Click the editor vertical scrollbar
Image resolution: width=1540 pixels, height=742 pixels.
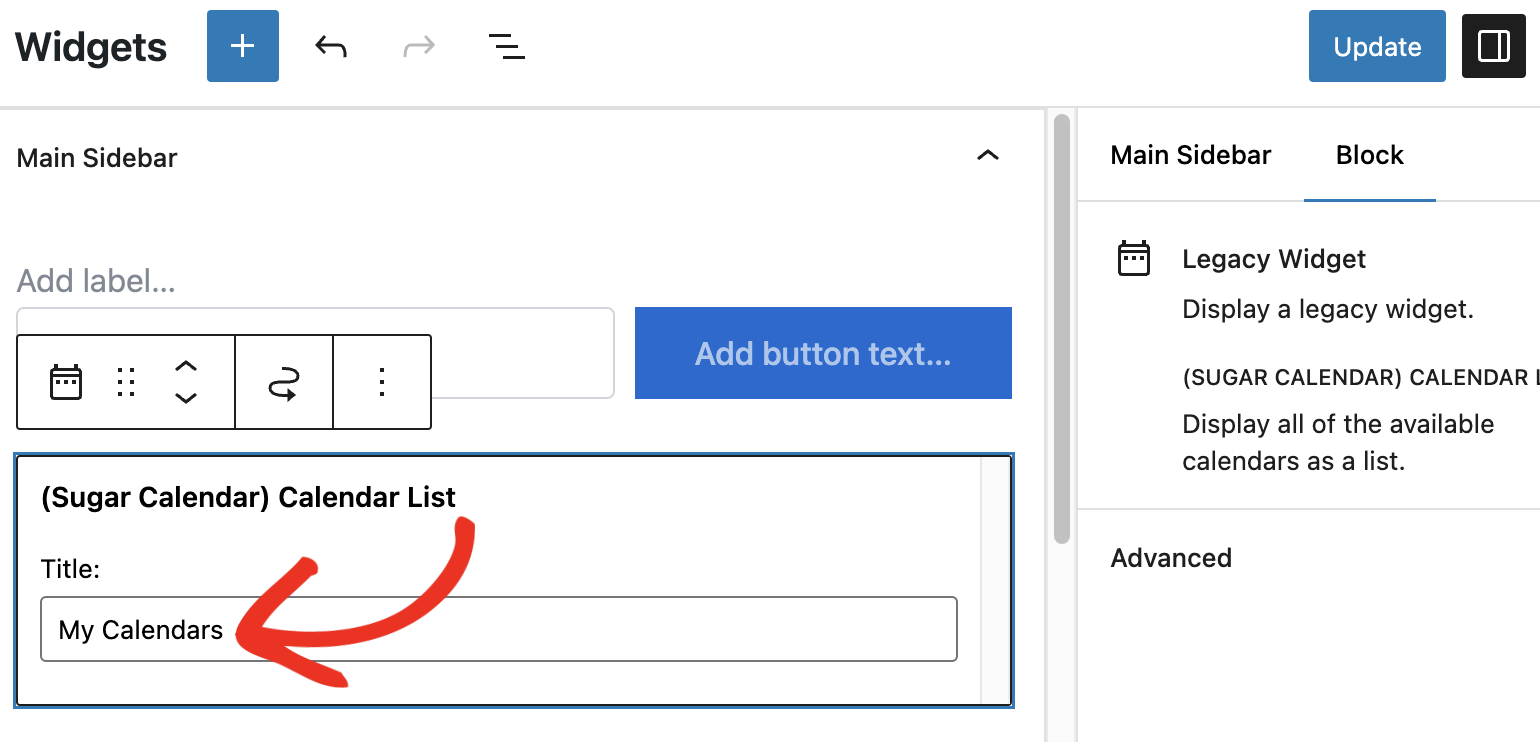[x=1061, y=330]
